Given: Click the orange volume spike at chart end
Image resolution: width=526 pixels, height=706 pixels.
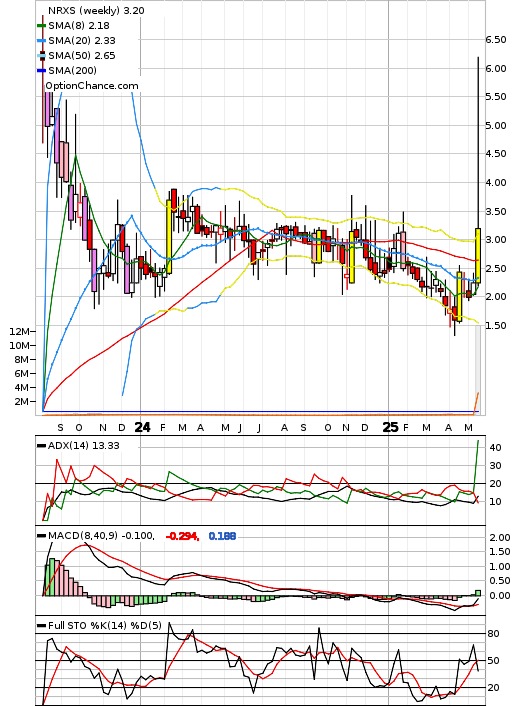Looking at the screenshot, I should pyautogui.click(x=477, y=401).
